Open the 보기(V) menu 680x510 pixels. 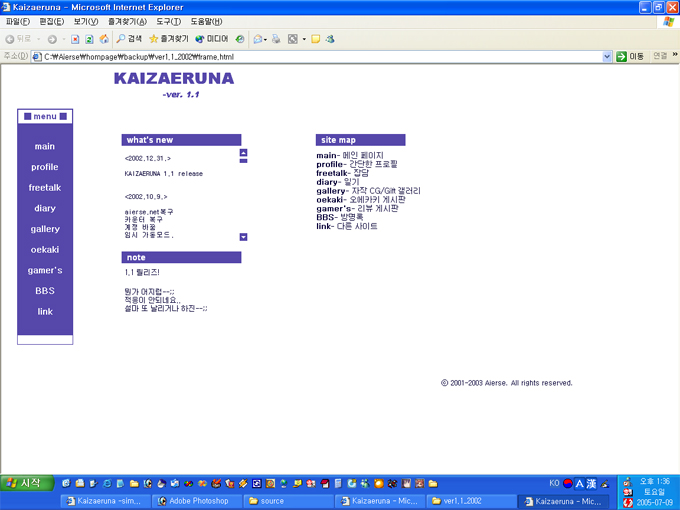[85, 22]
